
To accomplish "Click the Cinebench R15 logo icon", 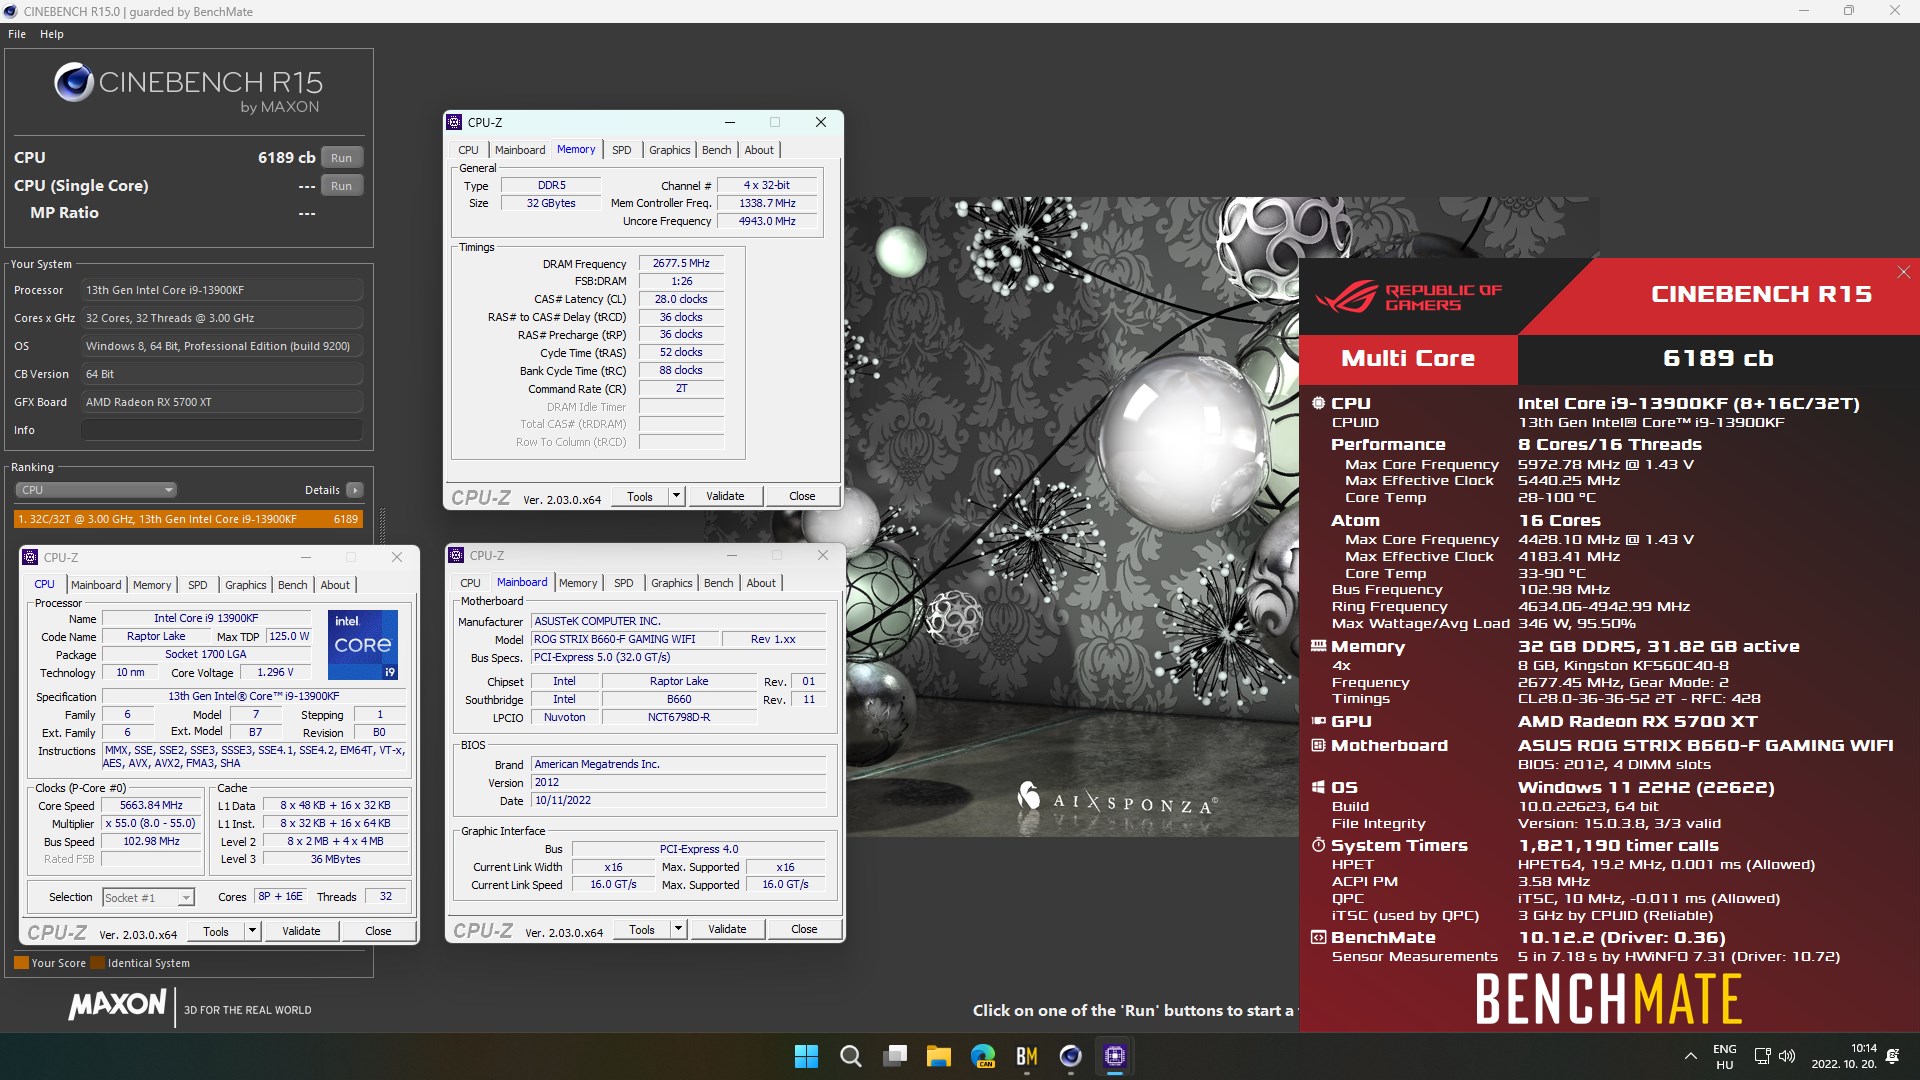I will pyautogui.click(x=74, y=82).
